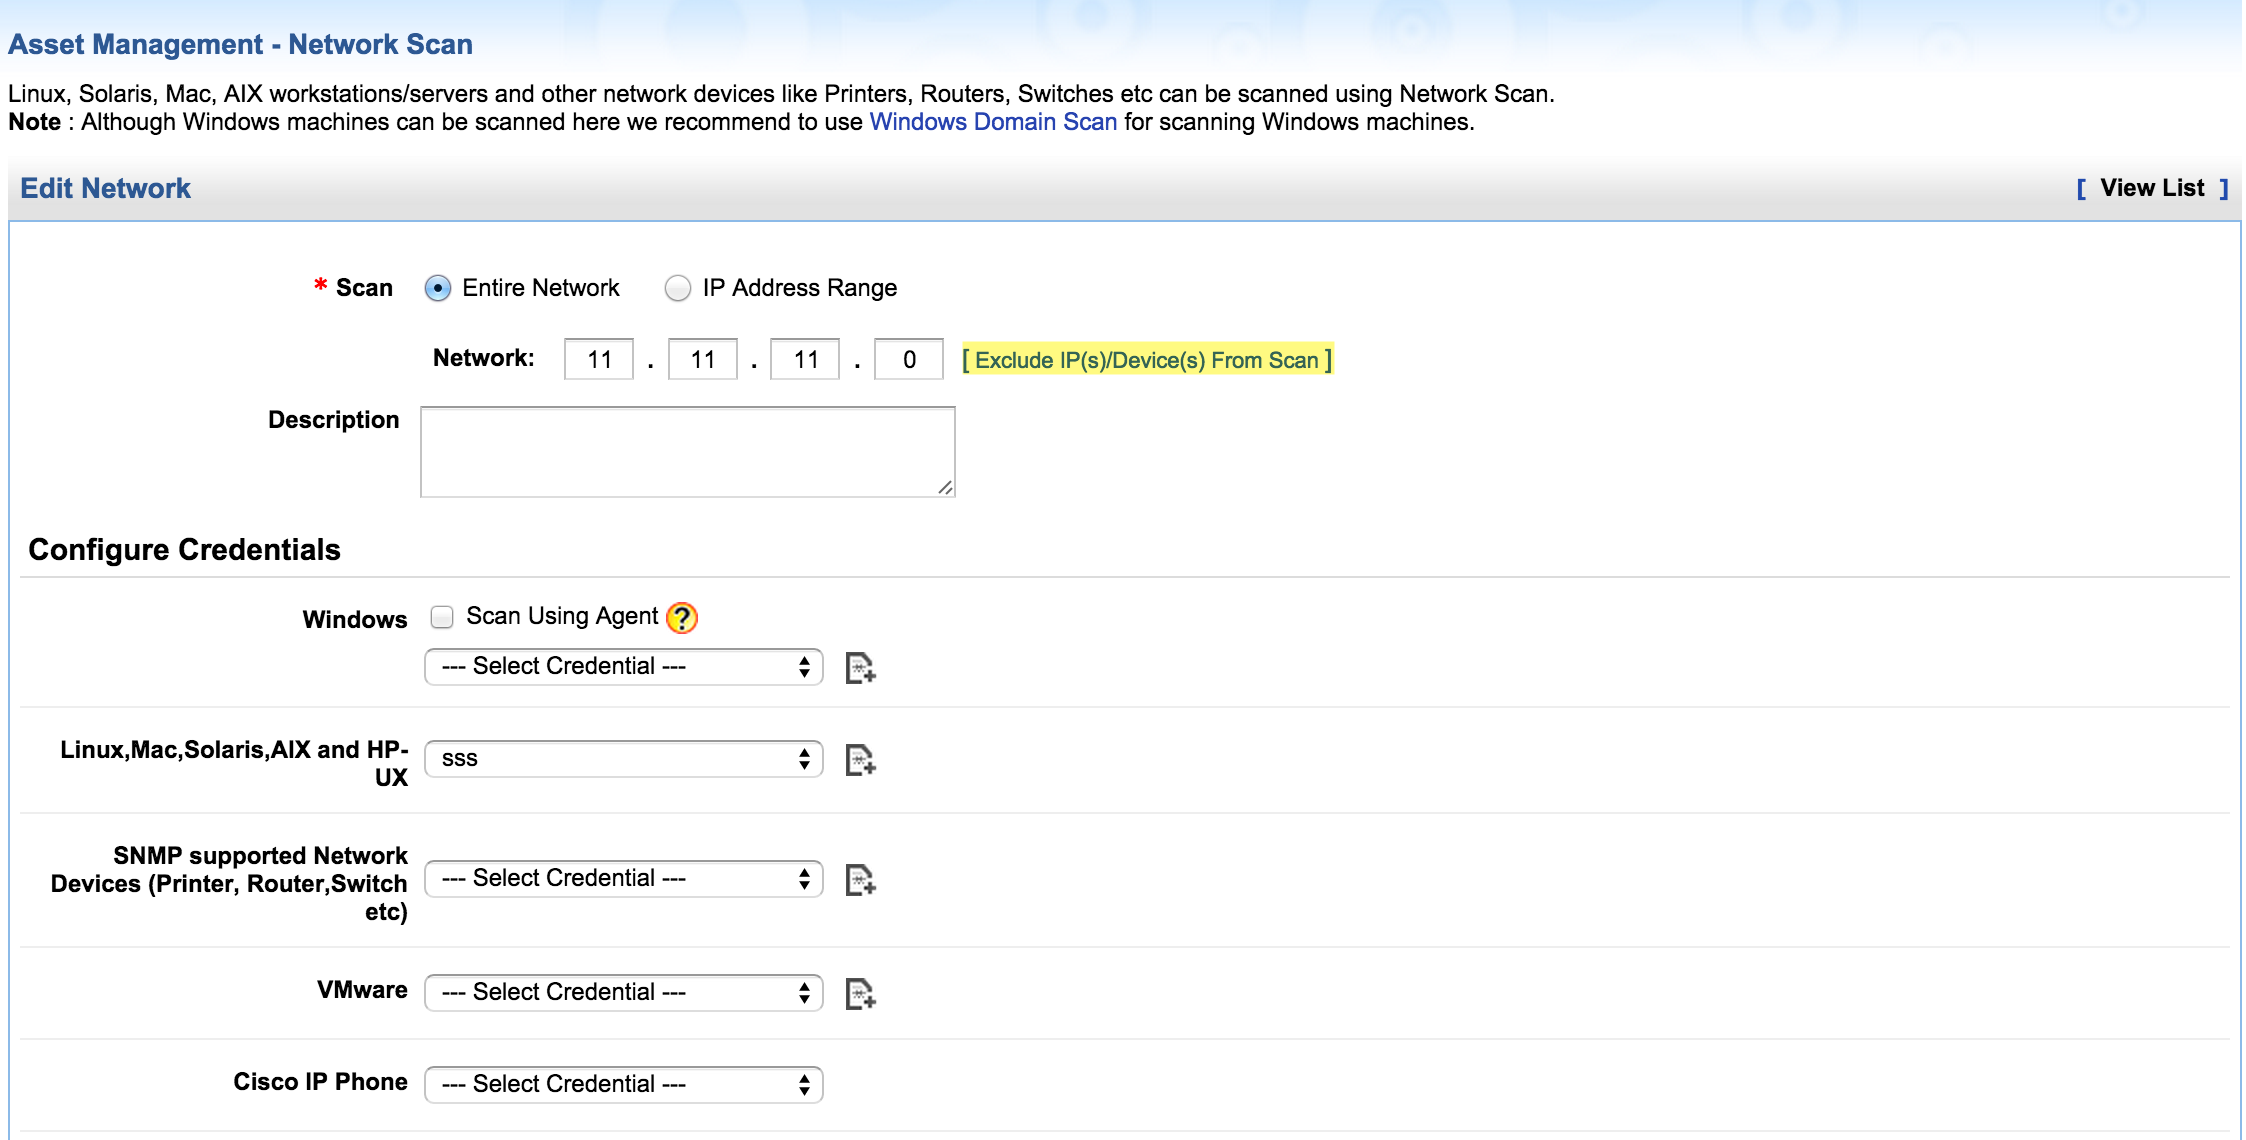The width and height of the screenshot is (2246, 1140).
Task: Open Linux/Mac credential dropdown showing sss
Action: (x=623, y=759)
